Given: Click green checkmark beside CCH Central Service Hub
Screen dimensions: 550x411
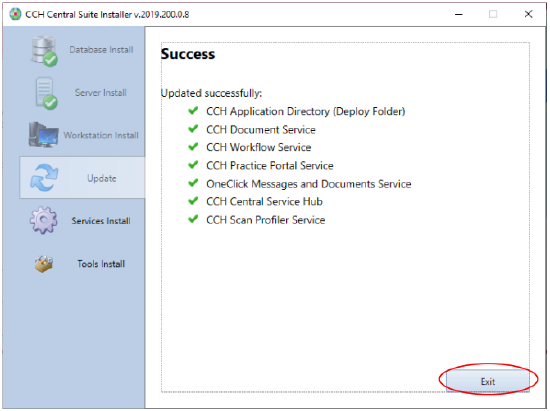Looking at the screenshot, I should pyautogui.click(x=193, y=201).
